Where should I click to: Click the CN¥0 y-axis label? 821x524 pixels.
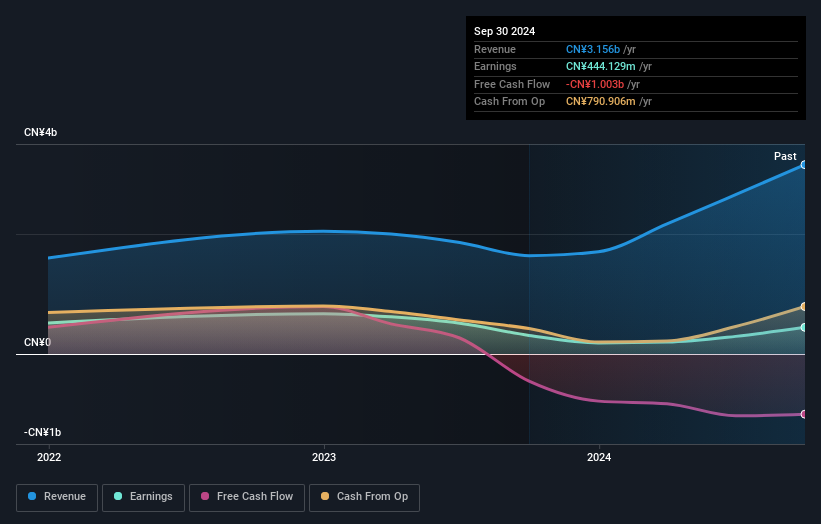(x=37, y=342)
